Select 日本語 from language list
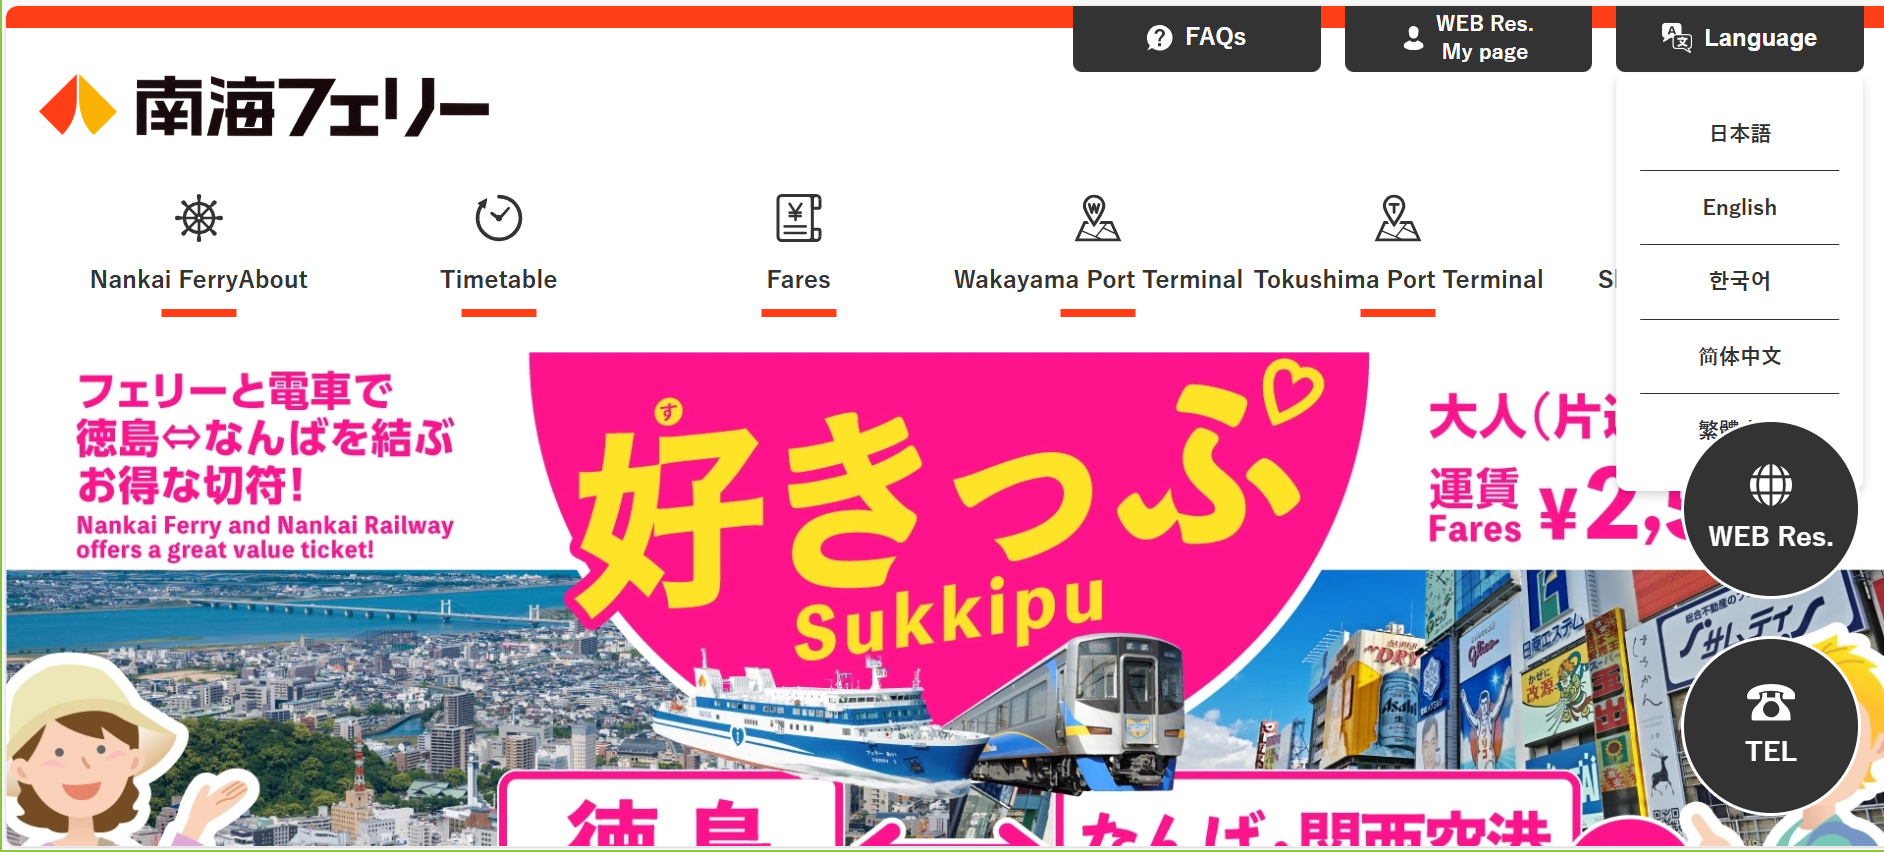The height and width of the screenshot is (852, 1884). click(1740, 133)
